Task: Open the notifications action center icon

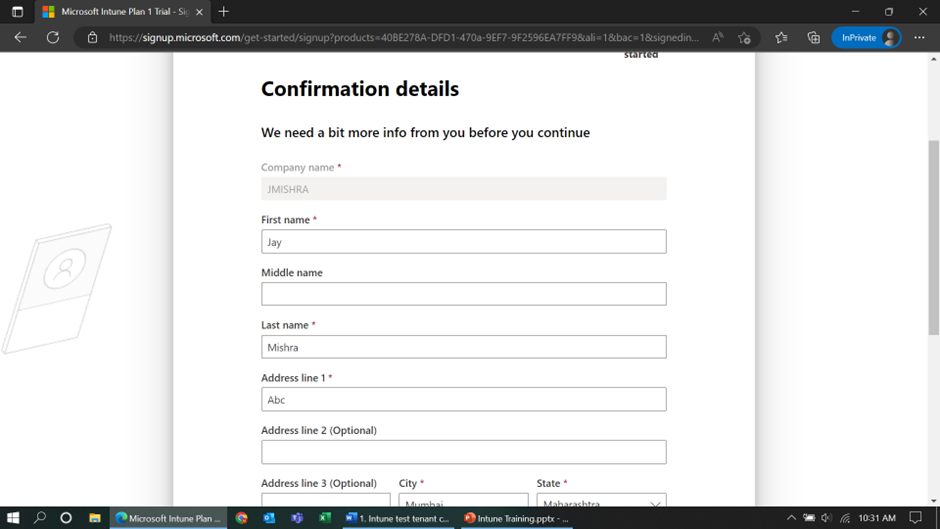Action: point(915,518)
